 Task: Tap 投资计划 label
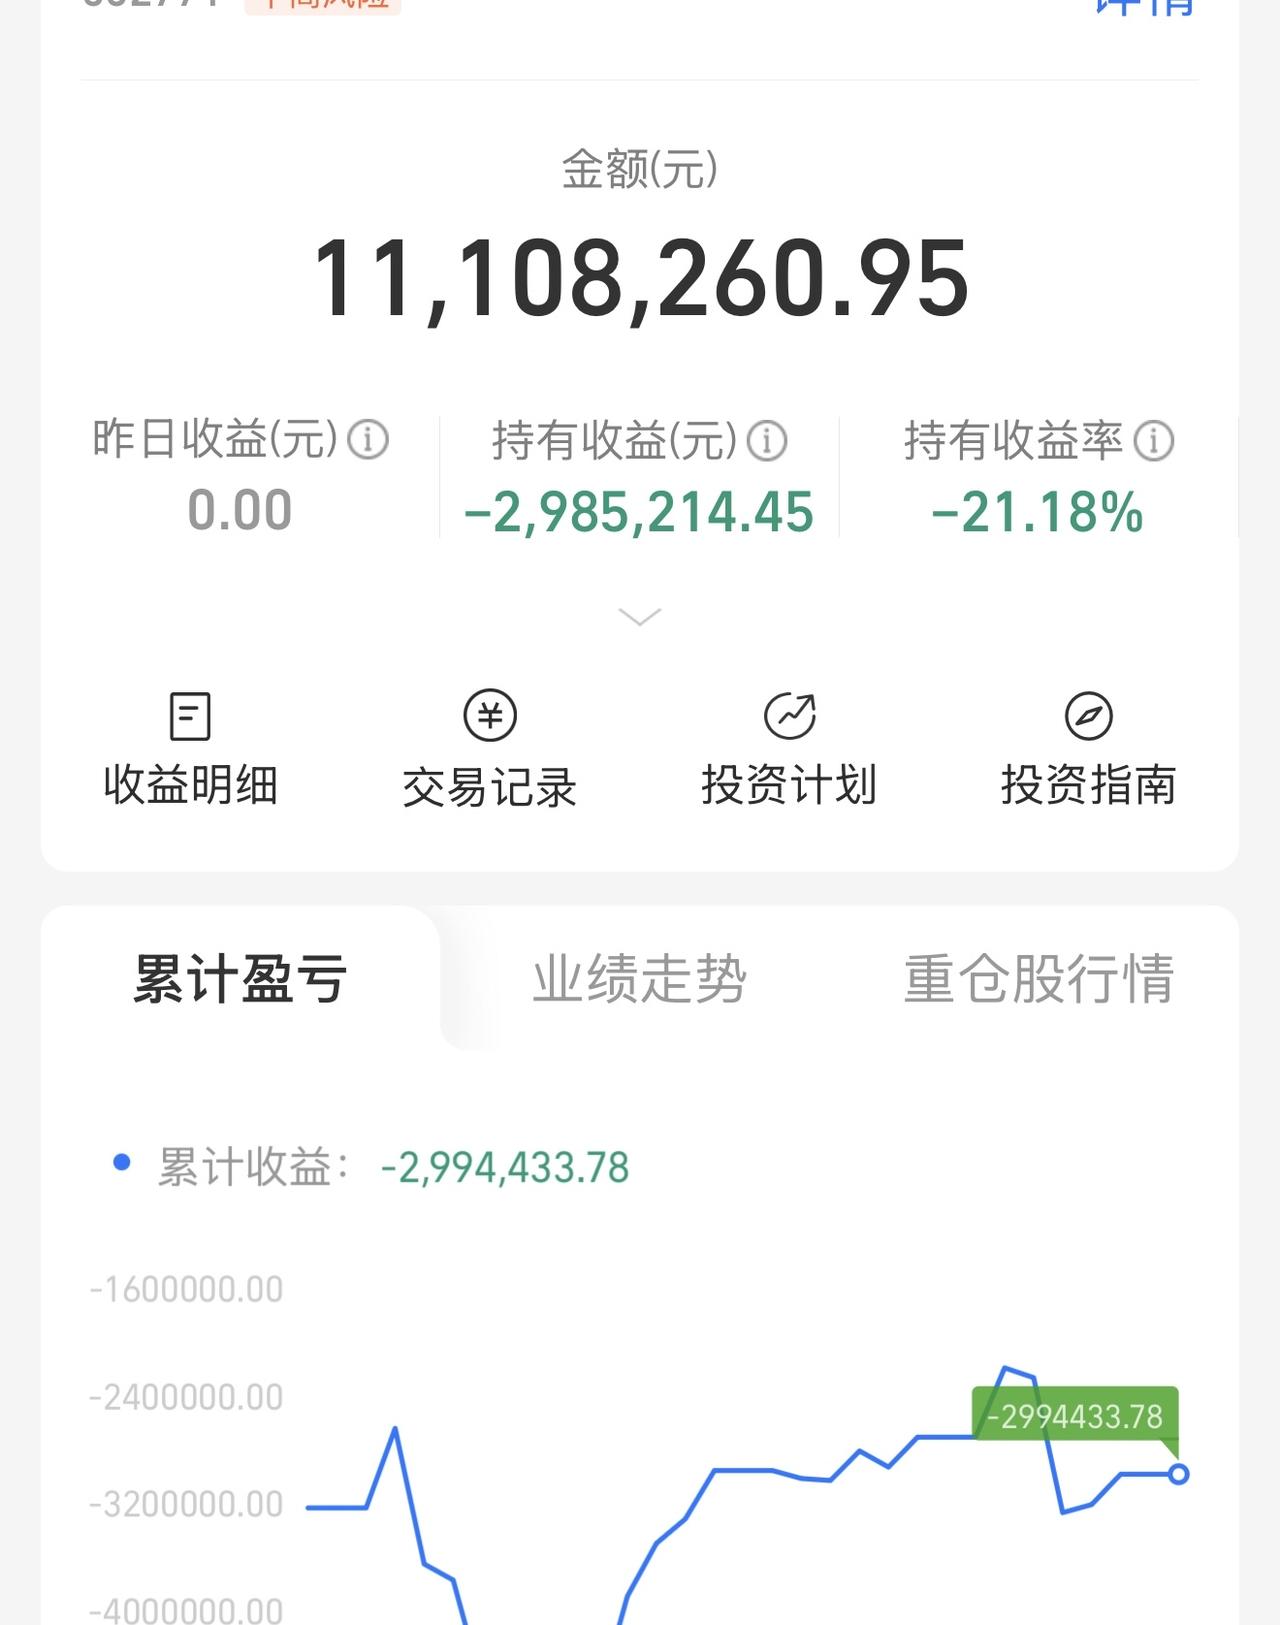789,785
